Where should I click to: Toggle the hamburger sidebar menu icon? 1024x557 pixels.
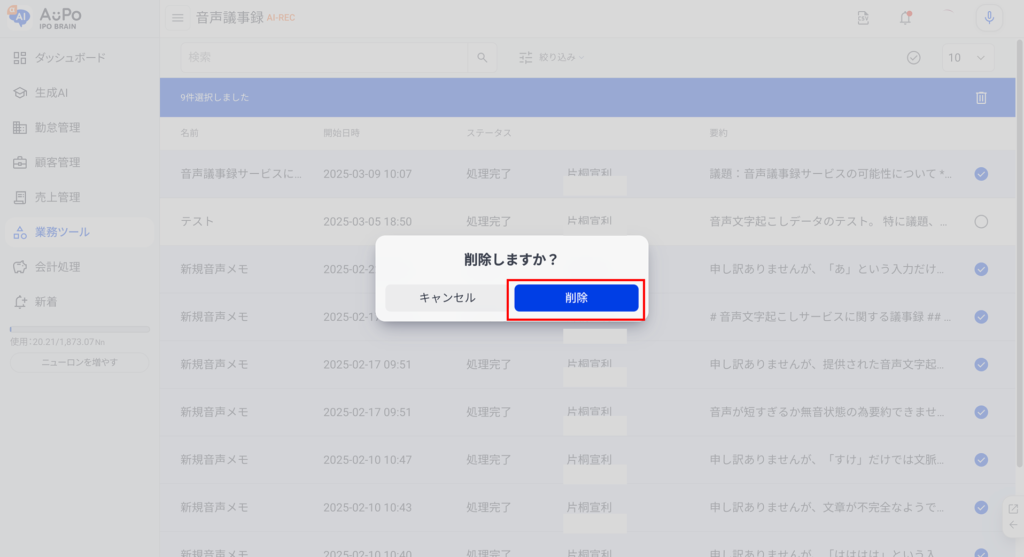(178, 18)
